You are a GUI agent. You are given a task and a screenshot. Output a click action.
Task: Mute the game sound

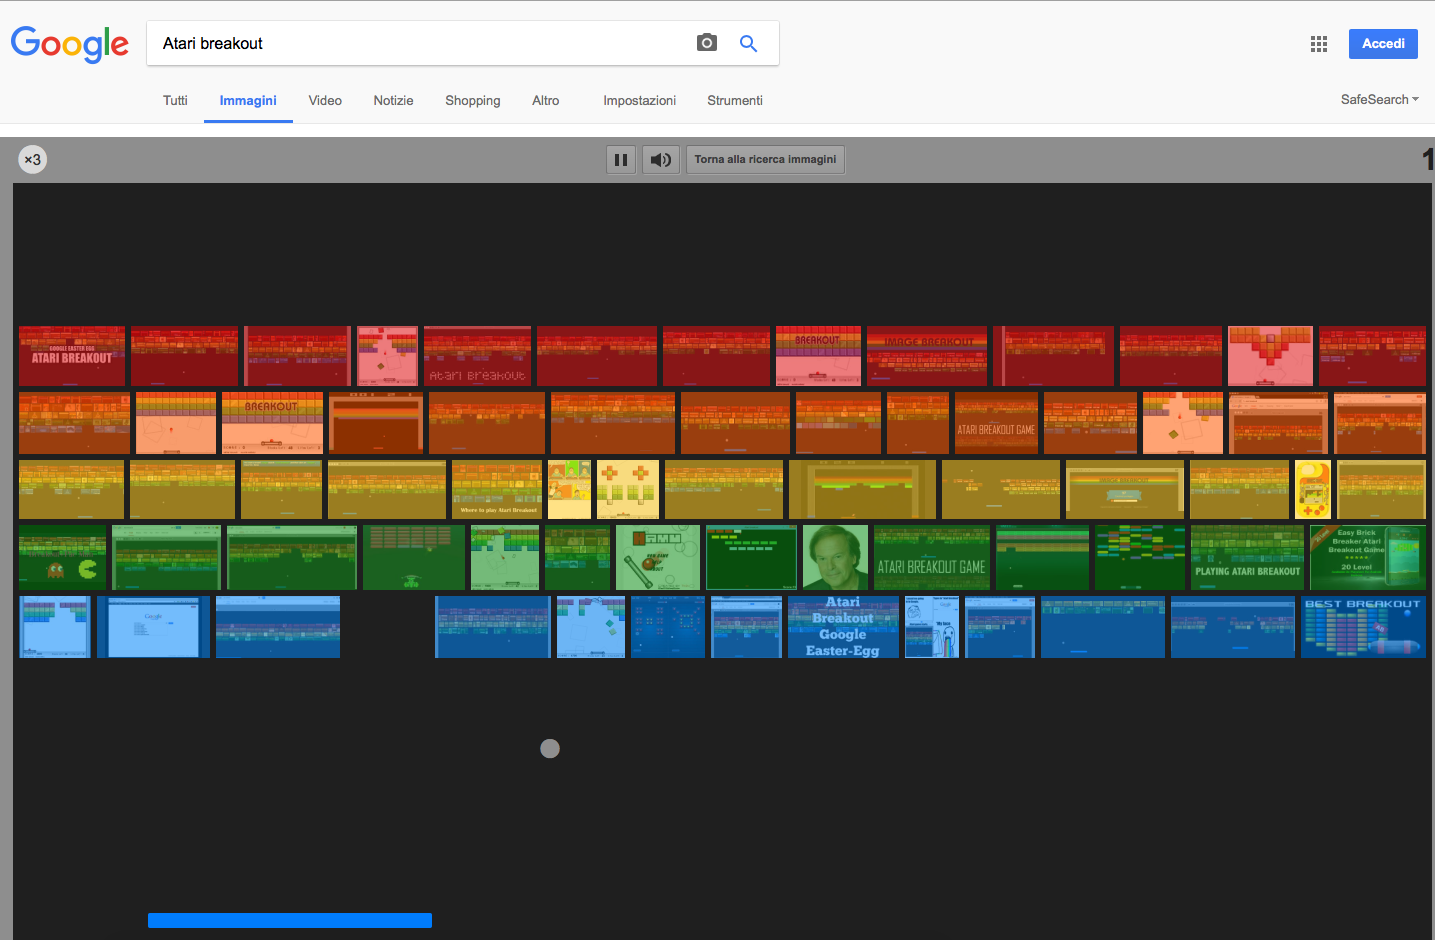(661, 160)
